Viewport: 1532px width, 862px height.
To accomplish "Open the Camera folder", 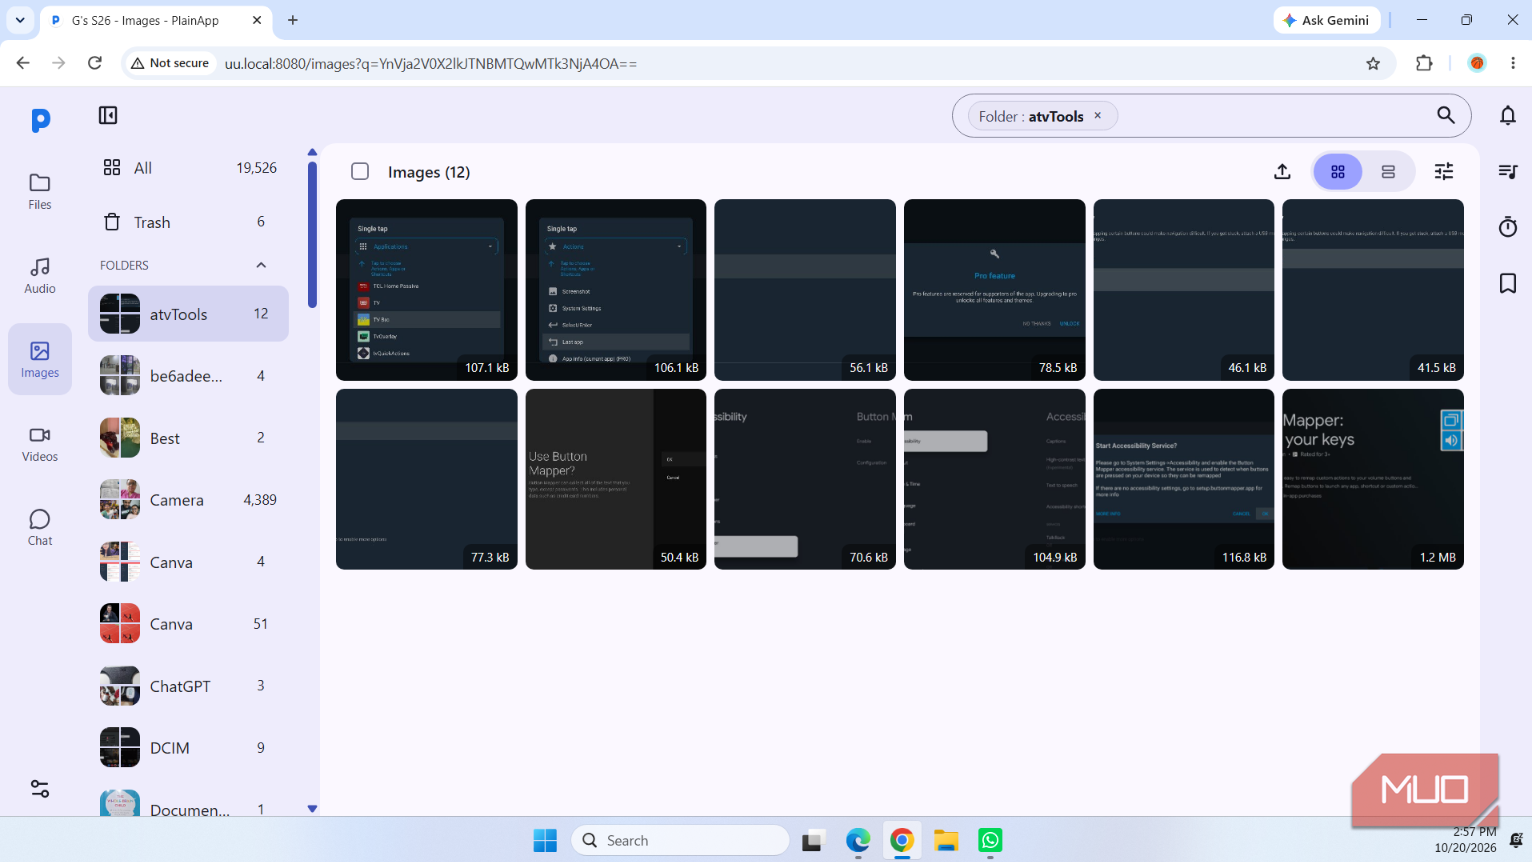I will coord(189,500).
